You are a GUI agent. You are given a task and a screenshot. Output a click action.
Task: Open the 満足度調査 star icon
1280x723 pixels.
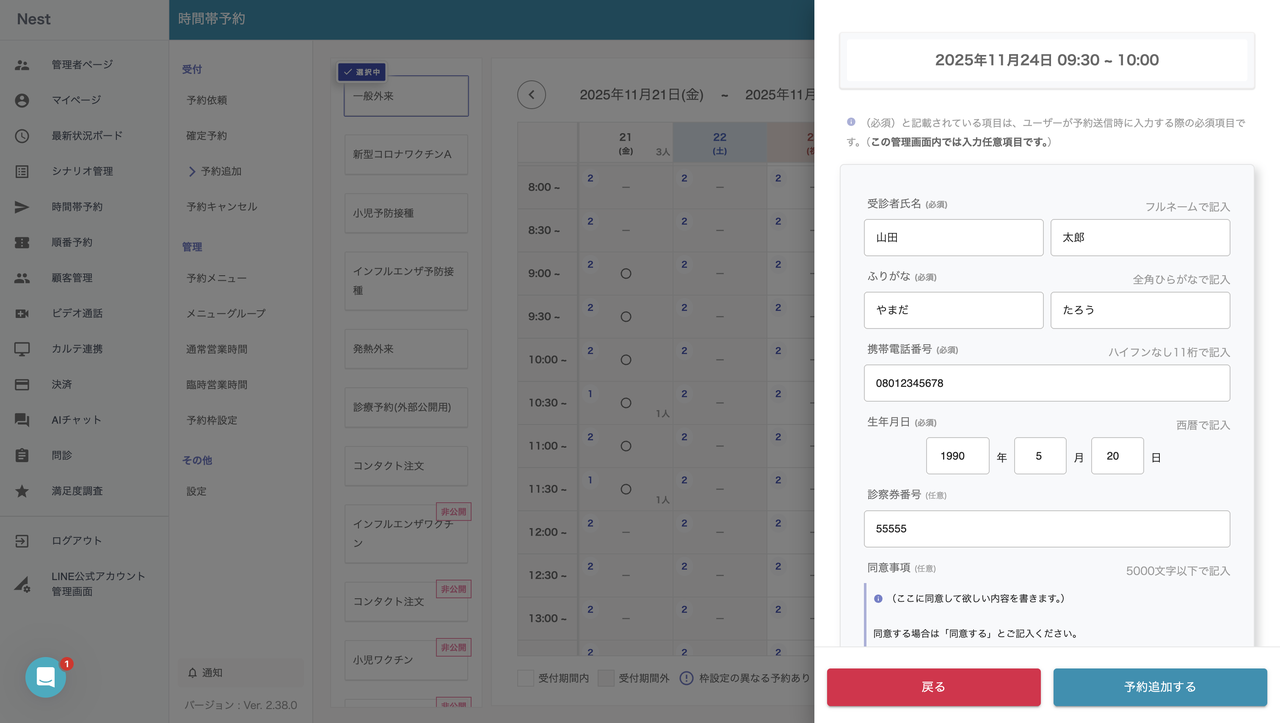[x=22, y=491]
